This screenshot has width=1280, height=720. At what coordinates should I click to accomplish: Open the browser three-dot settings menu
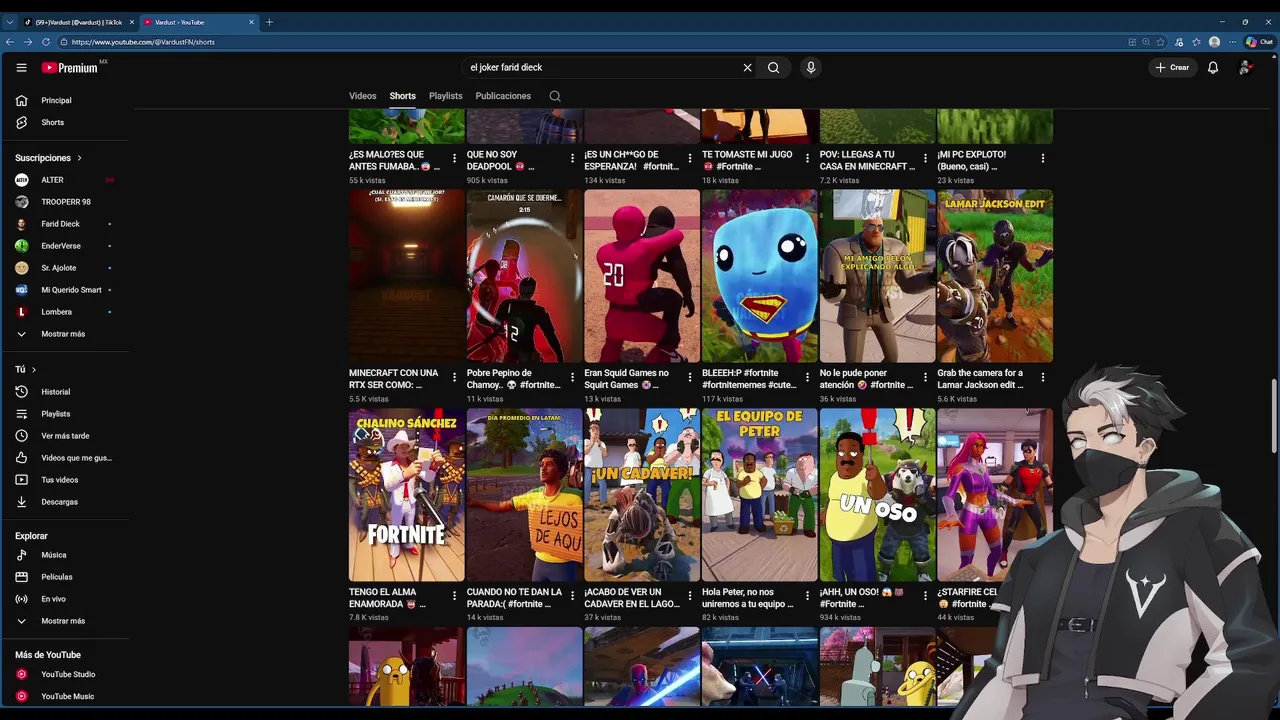point(1232,42)
